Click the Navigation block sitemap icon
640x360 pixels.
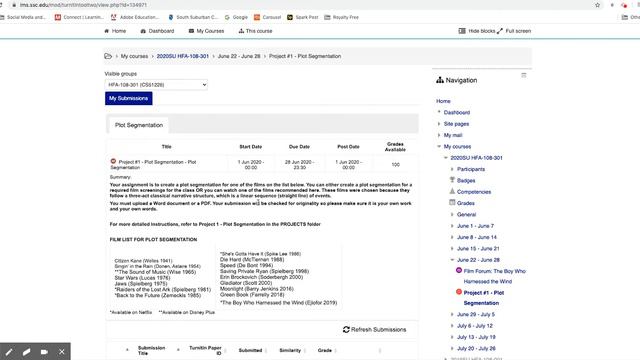tap(440, 80)
